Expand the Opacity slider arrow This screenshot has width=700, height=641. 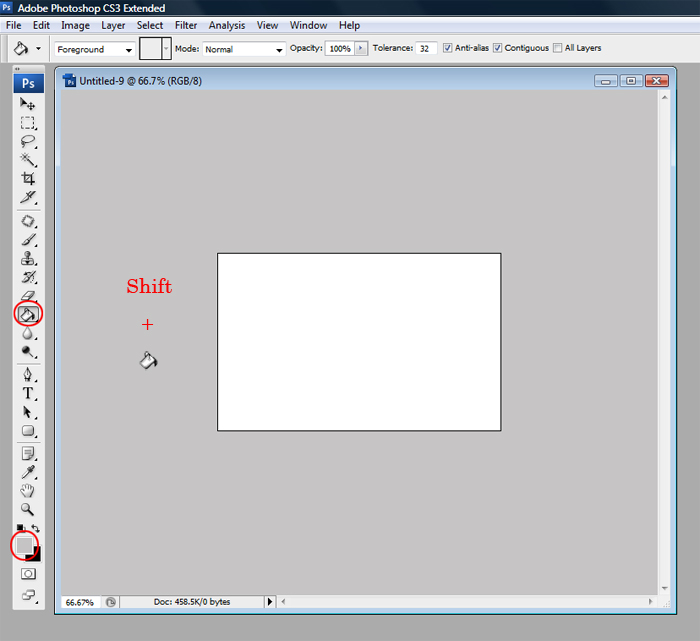point(360,49)
